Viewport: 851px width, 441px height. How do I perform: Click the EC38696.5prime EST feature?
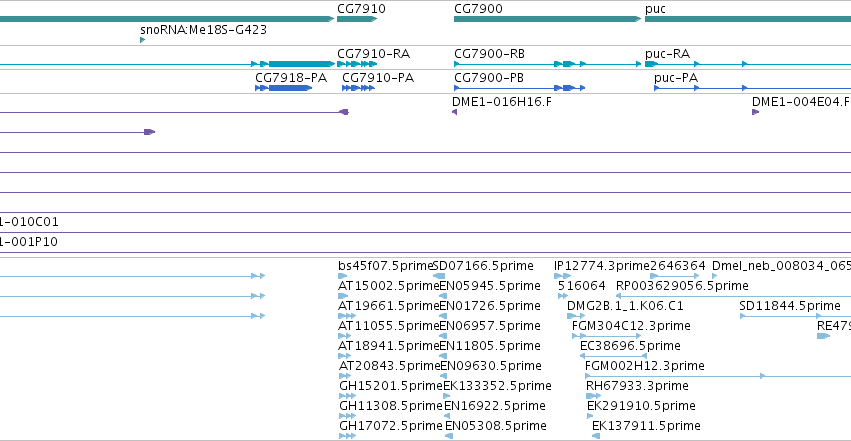613,356
